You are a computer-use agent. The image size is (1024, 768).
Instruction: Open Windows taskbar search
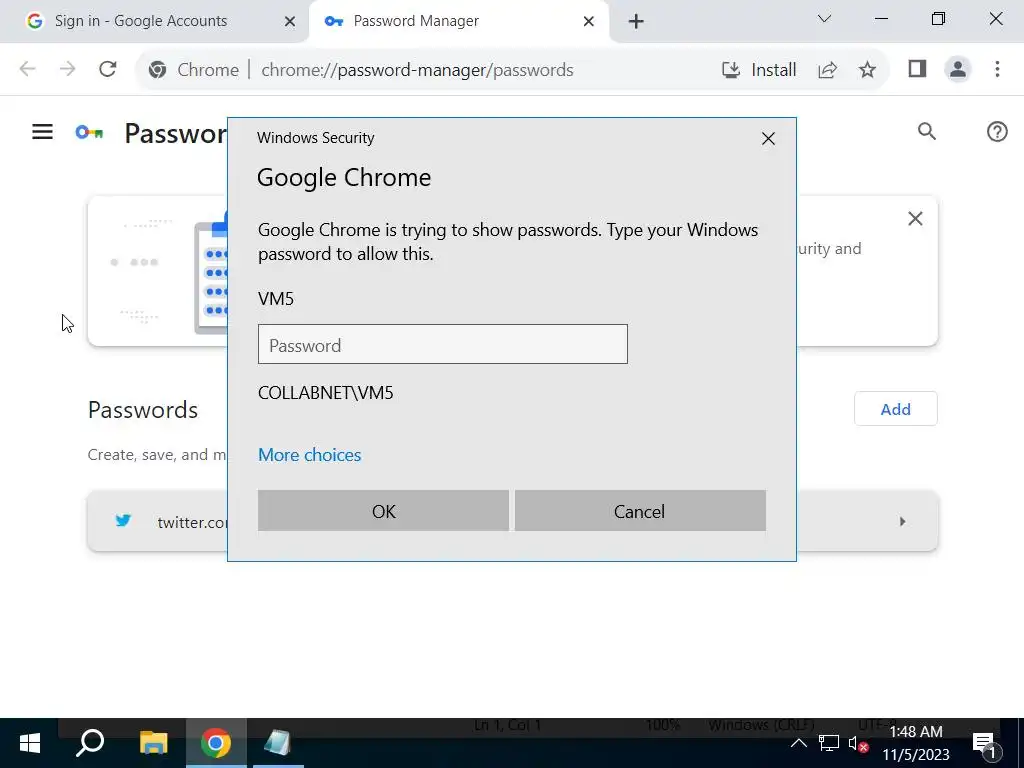pos(90,743)
